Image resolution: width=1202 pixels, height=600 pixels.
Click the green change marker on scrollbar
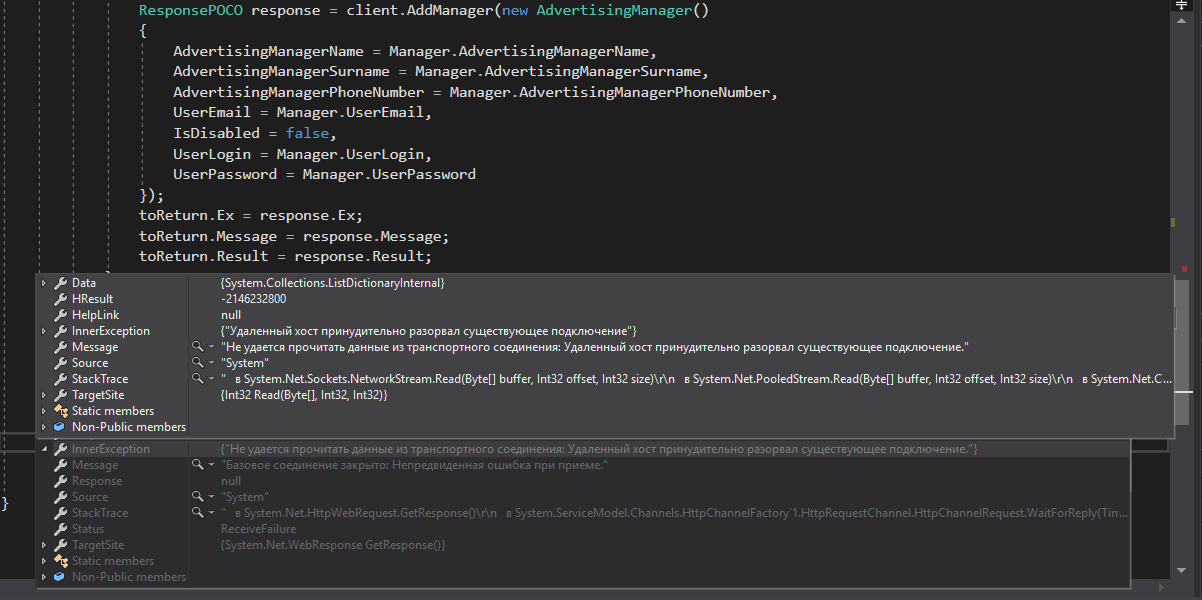click(1173, 223)
